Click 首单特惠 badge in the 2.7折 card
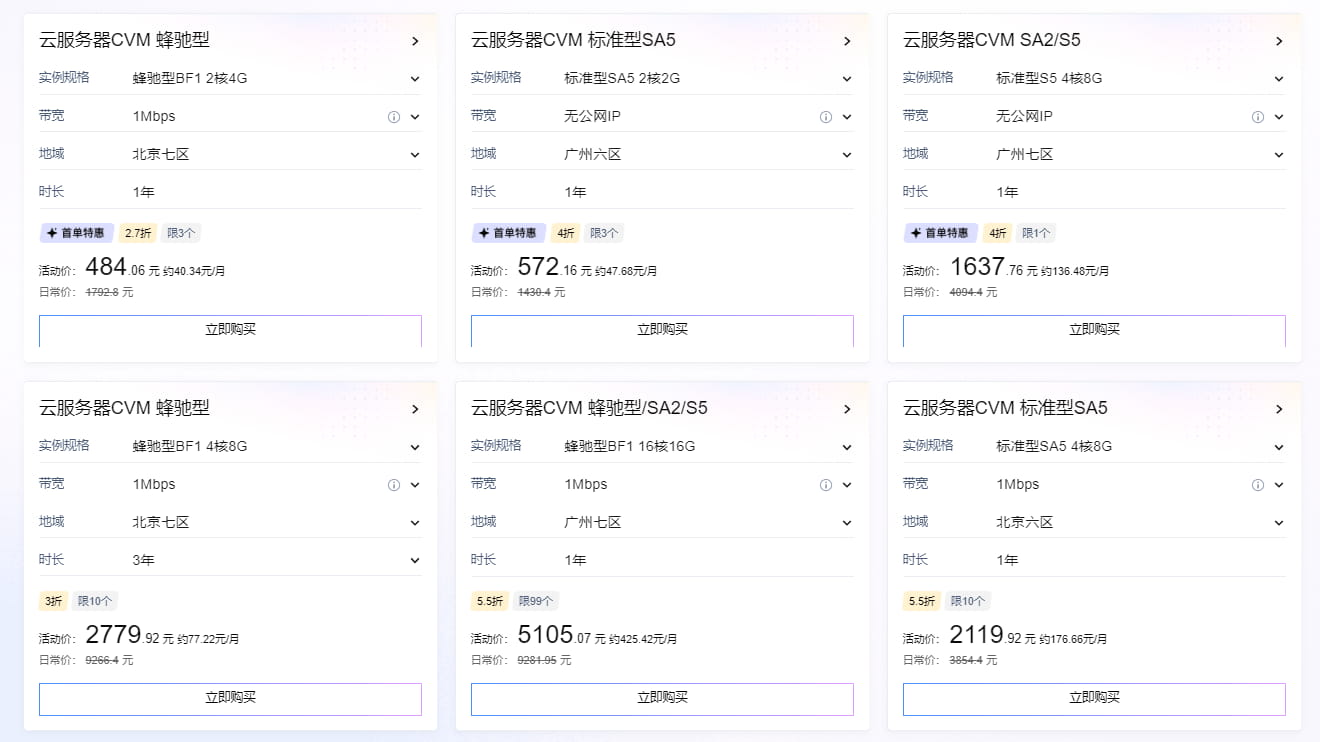The width and height of the screenshot is (1320, 742). click(x=76, y=233)
